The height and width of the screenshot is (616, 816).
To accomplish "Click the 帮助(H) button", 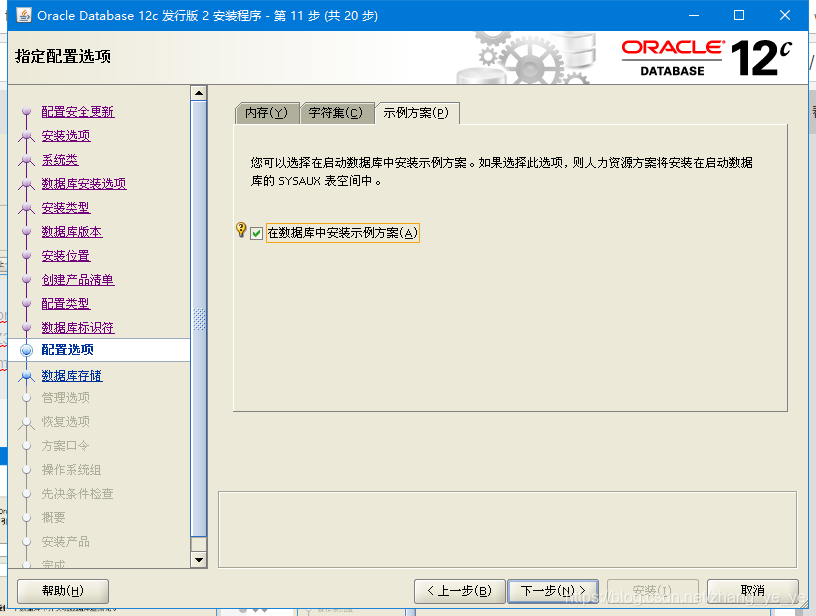I will [x=63, y=591].
